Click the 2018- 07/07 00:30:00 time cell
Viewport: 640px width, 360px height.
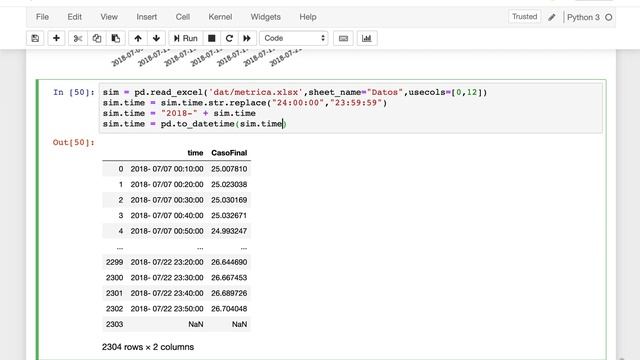coord(167,200)
